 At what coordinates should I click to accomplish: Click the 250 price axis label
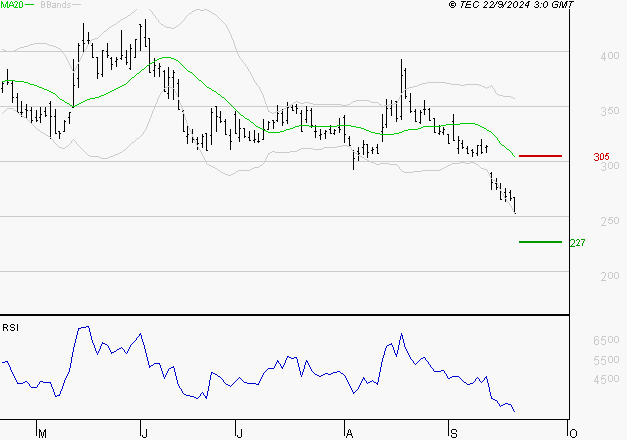pyautogui.click(x=609, y=221)
